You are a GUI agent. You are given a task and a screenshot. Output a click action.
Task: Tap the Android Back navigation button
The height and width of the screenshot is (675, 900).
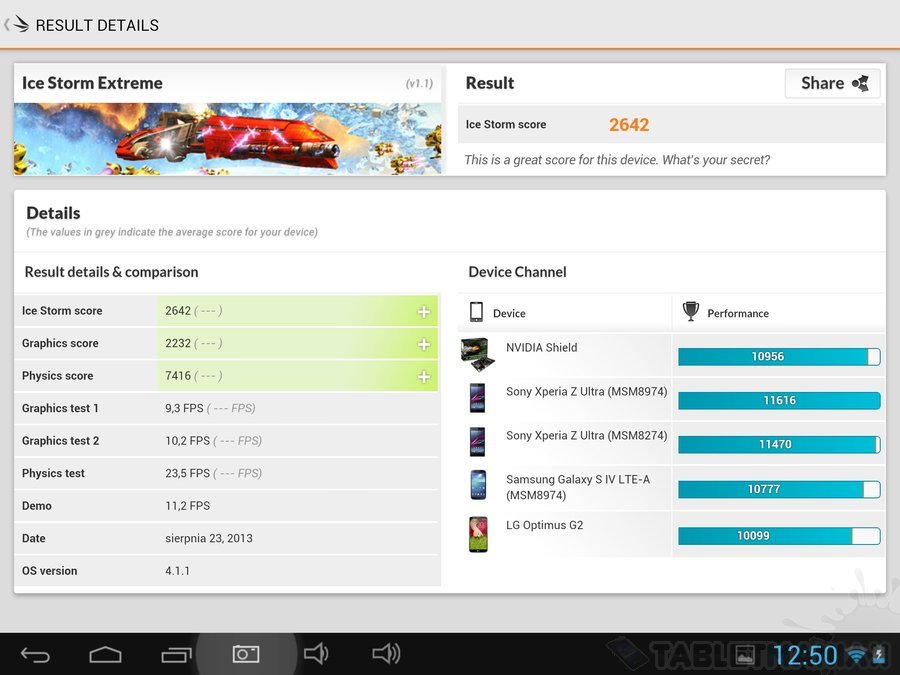point(35,654)
